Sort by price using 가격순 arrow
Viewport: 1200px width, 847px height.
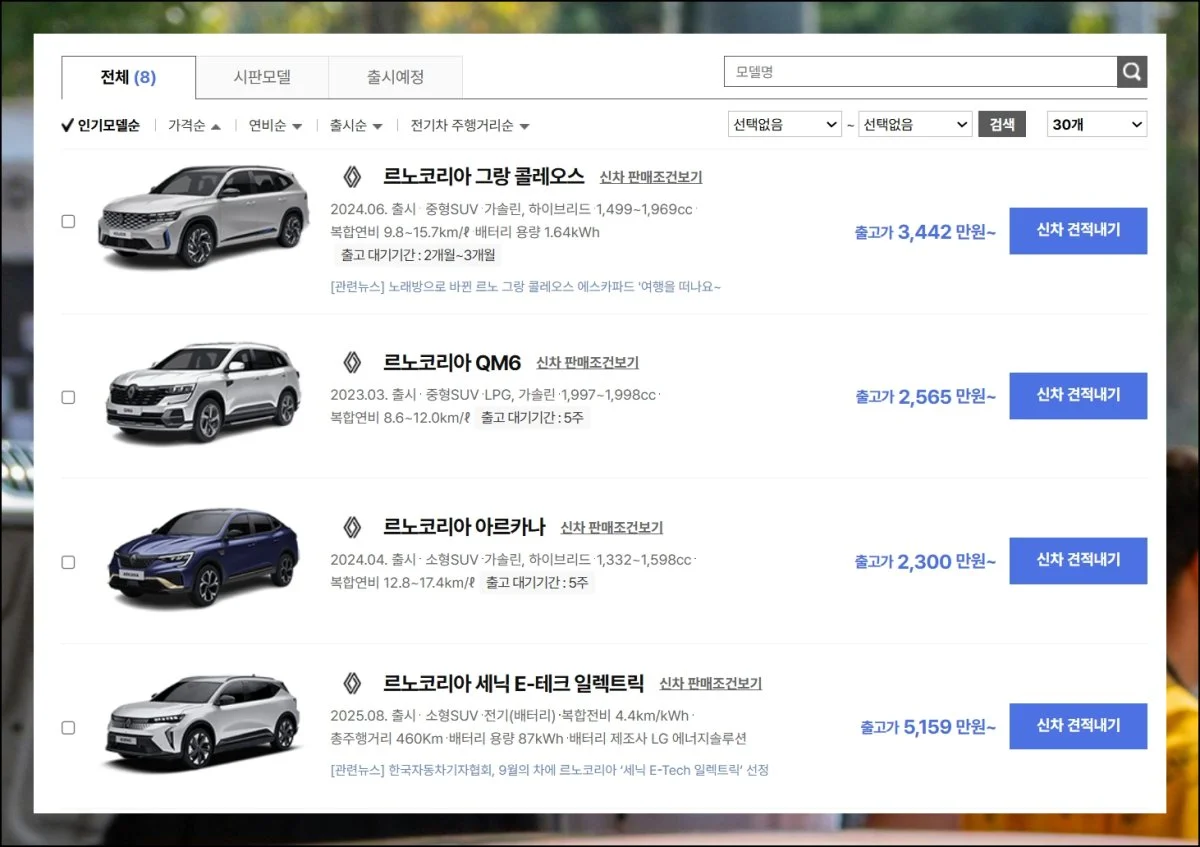(x=194, y=126)
